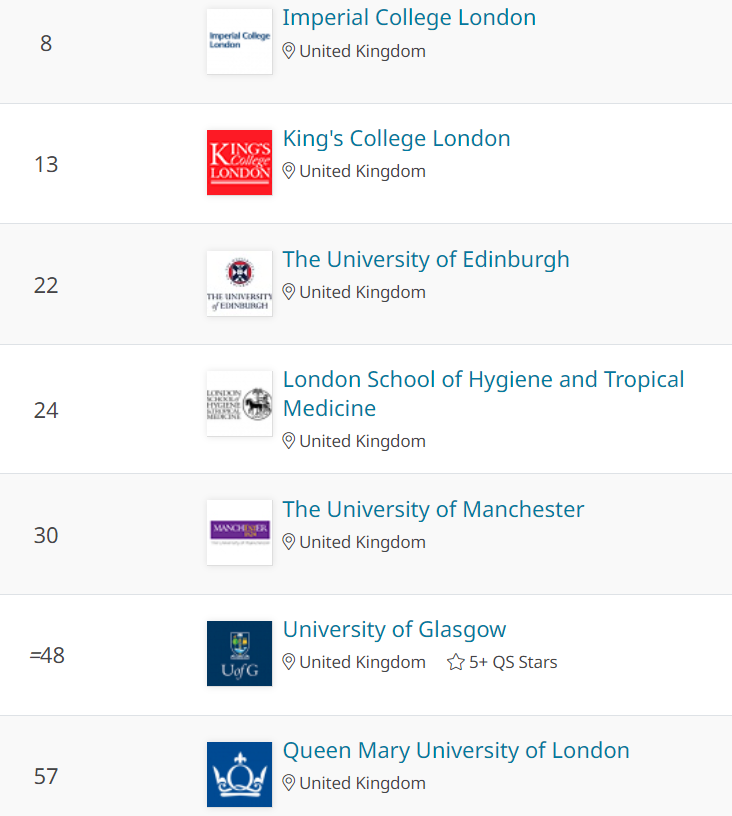Click the Imperial College London logo thumbnail
Image resolution: width=732 pixels, height=816 pixels.
(x=239, y=41)
